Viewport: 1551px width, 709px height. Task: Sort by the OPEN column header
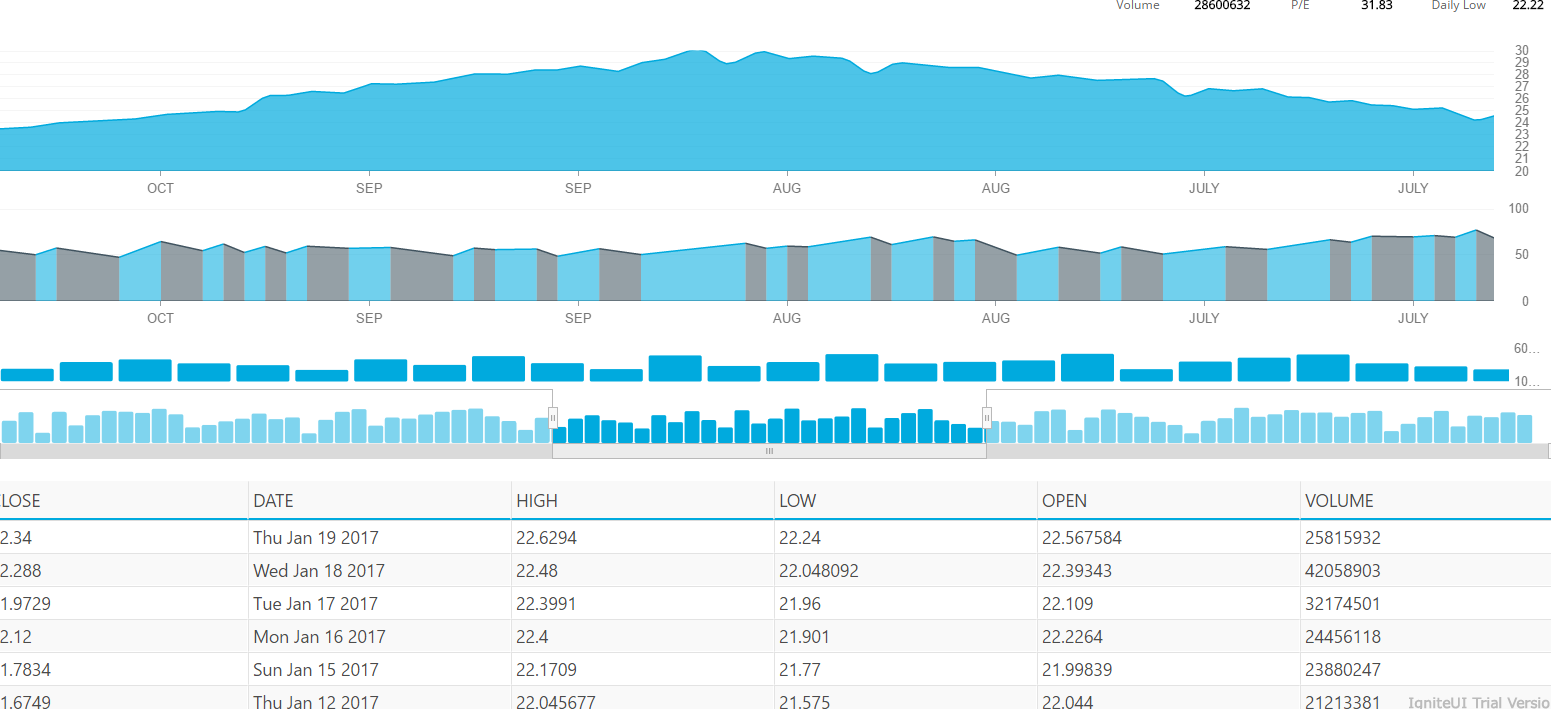1064,501
